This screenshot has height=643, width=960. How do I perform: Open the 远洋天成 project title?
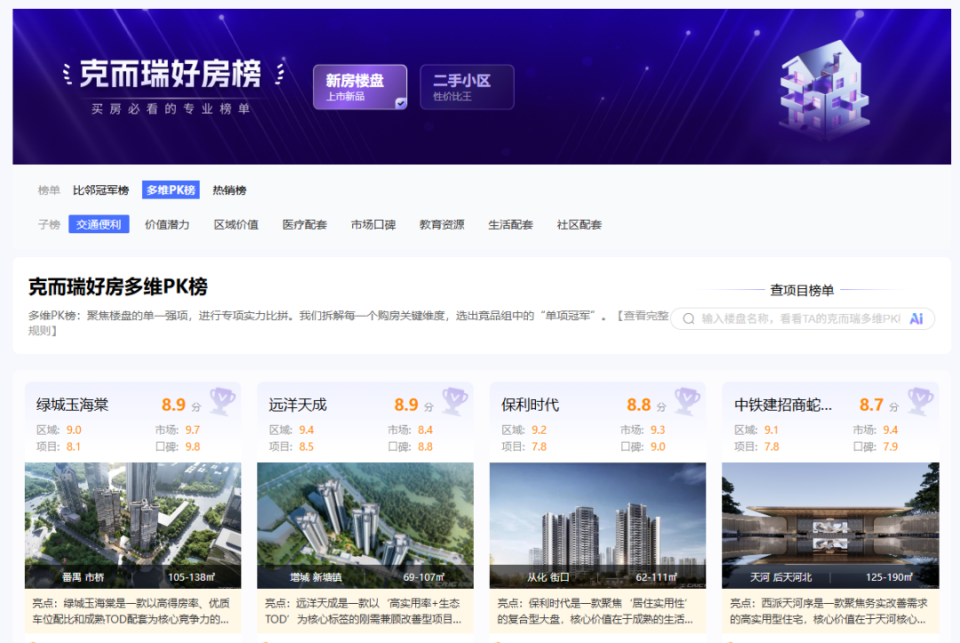pos(298,405)
